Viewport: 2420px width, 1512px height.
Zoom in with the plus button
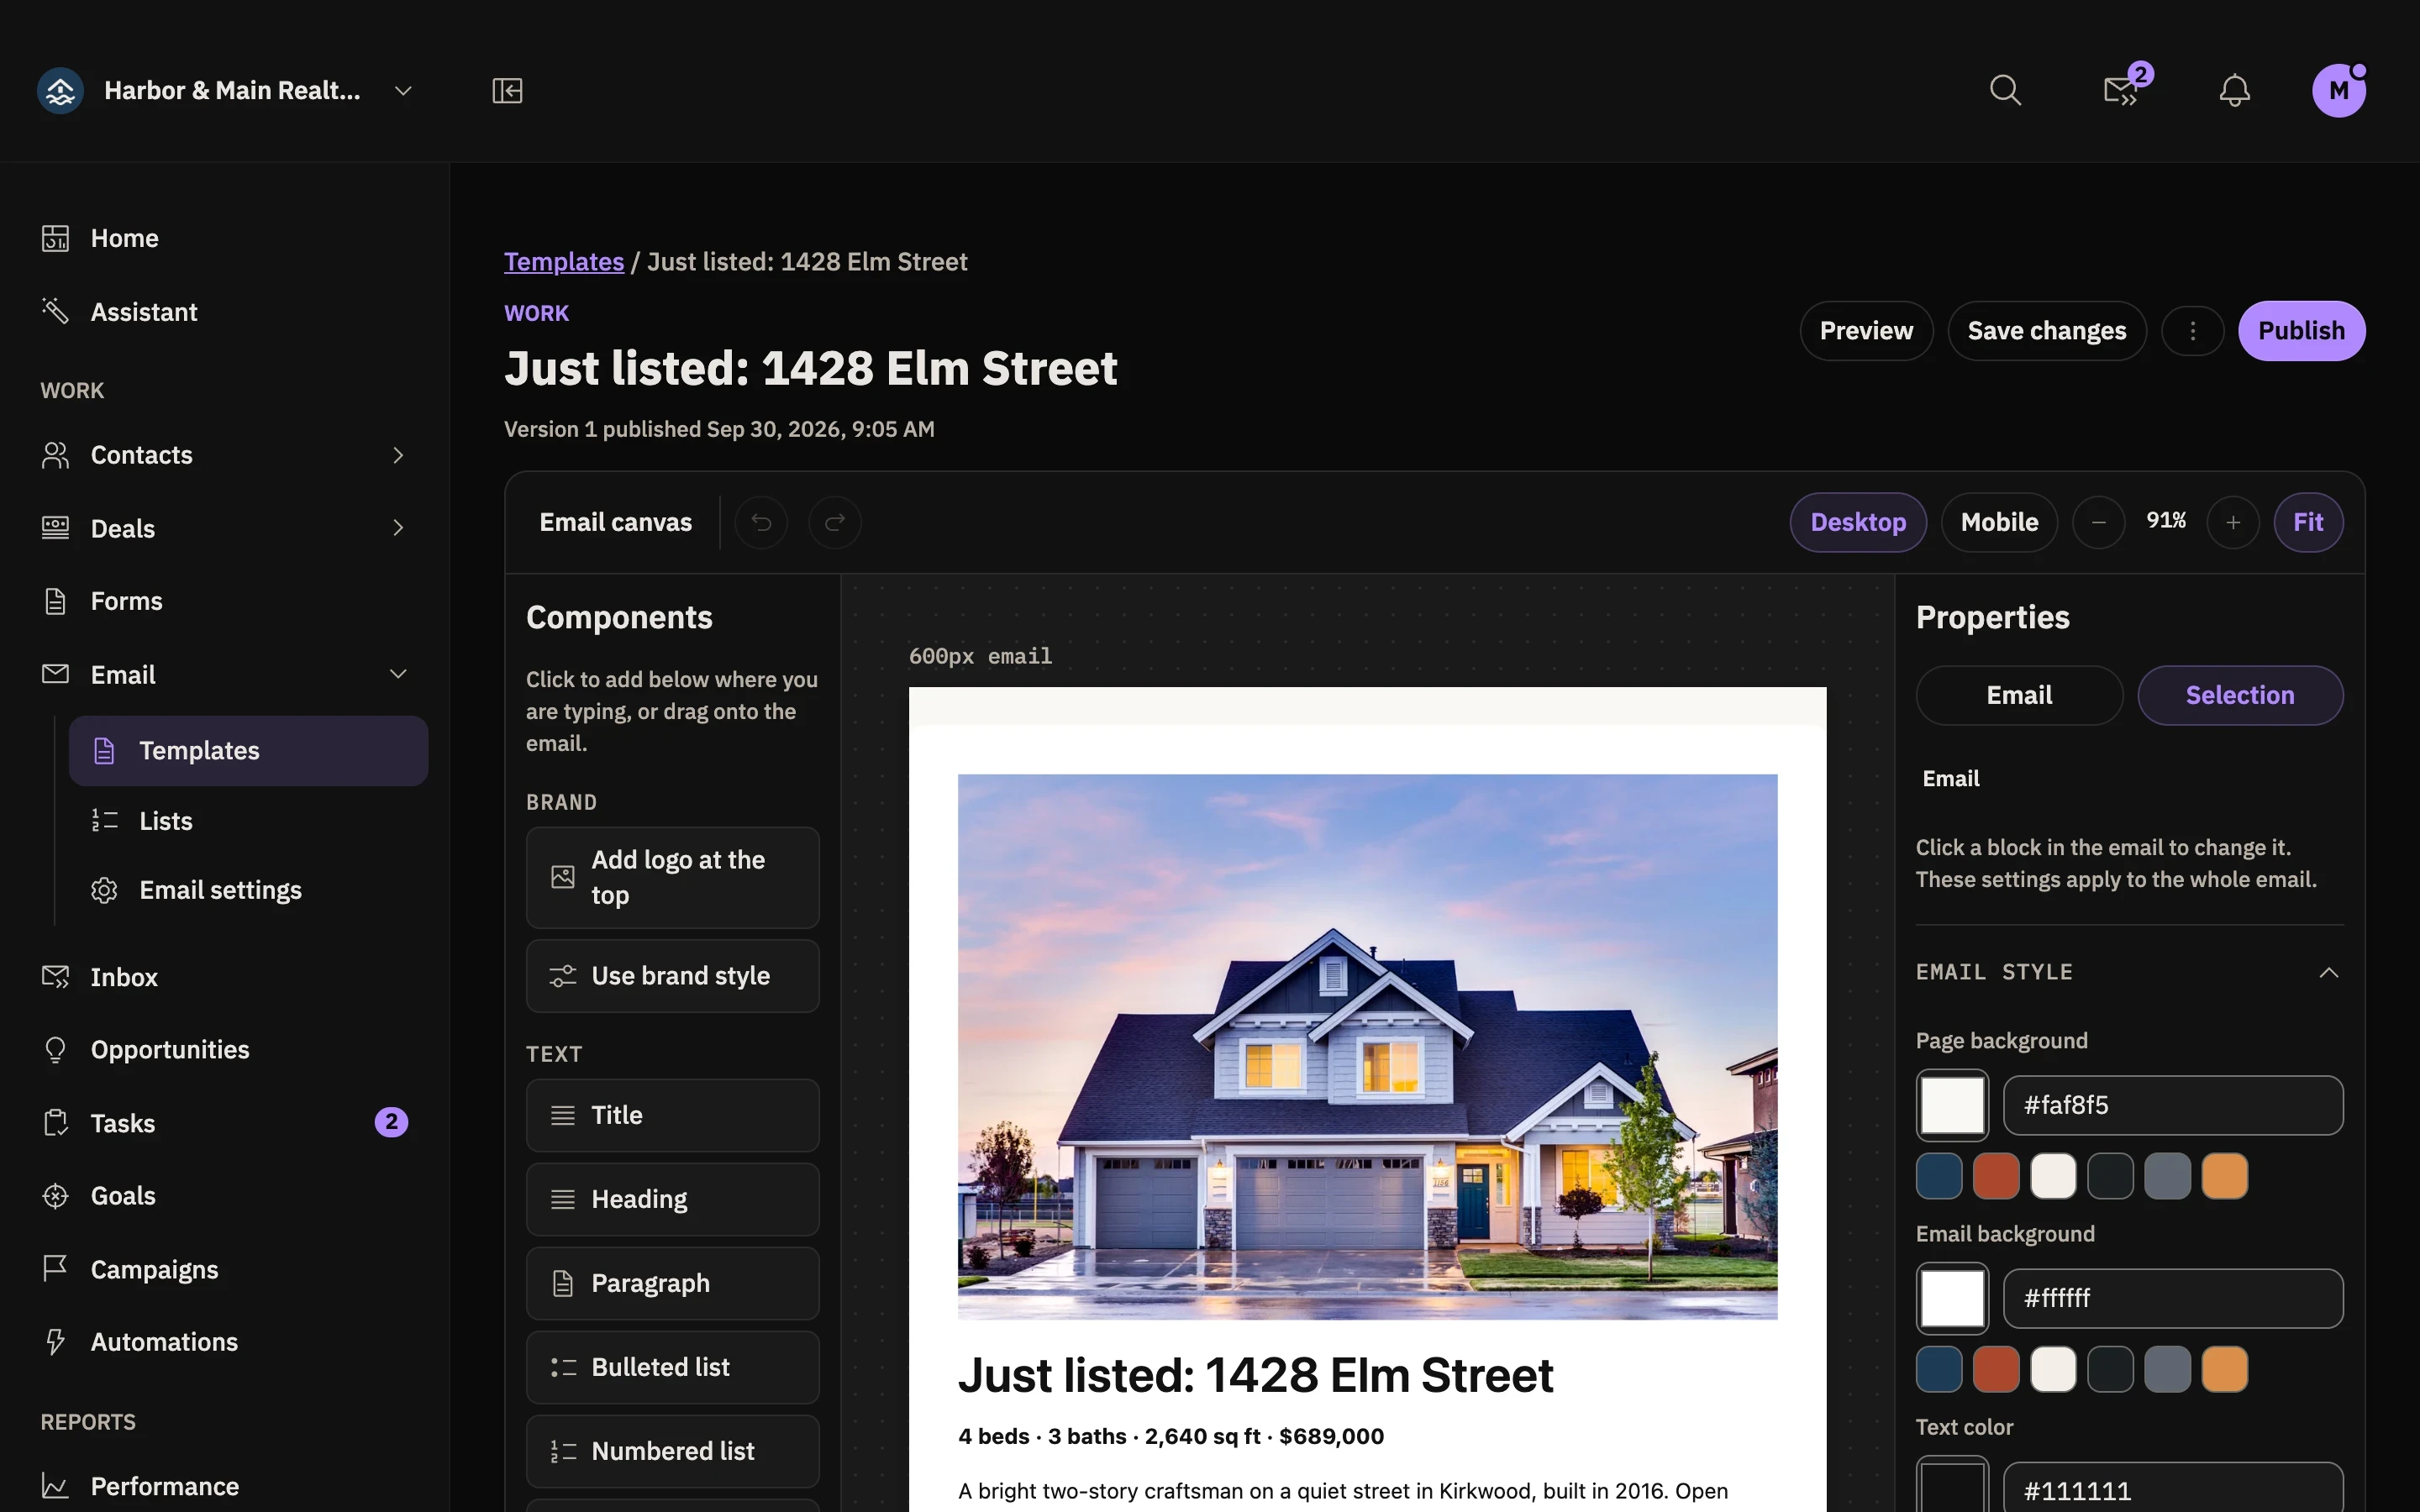click(2233, 522)
